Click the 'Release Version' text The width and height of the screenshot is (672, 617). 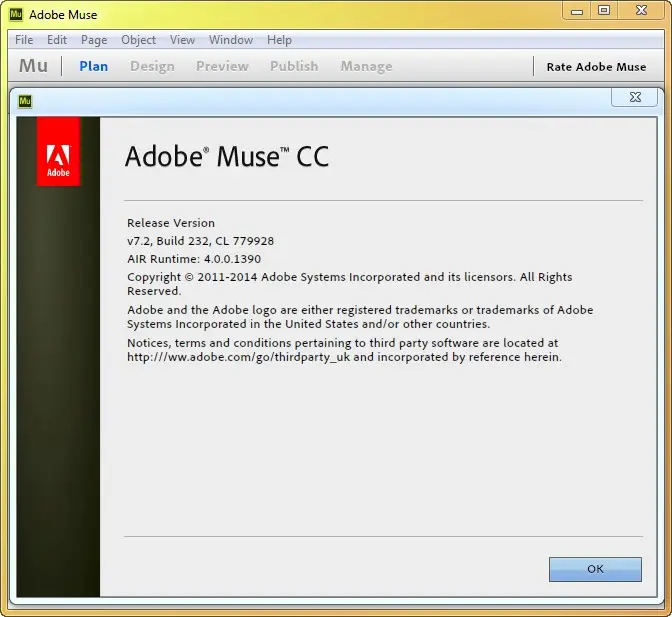pos(171,223)
